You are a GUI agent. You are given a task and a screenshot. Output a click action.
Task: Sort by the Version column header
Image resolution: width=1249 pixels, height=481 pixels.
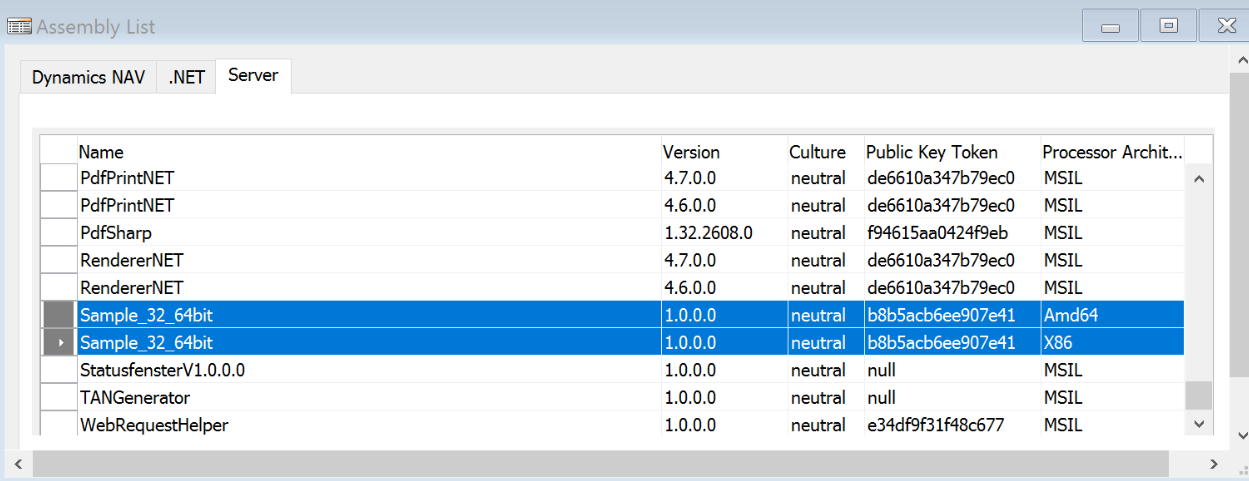724,152
